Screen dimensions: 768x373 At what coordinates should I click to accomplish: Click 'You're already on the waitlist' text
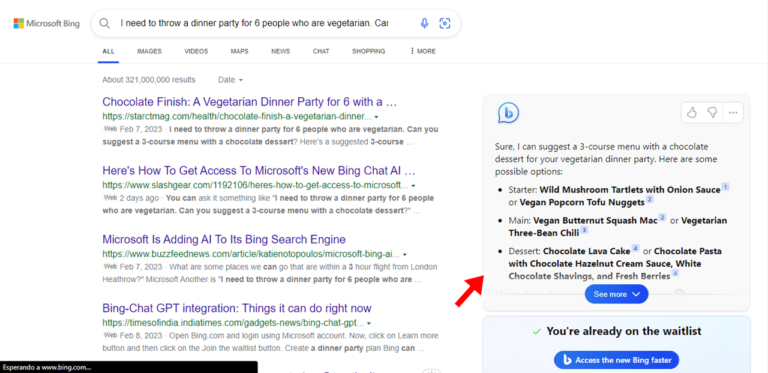point(624,331)
